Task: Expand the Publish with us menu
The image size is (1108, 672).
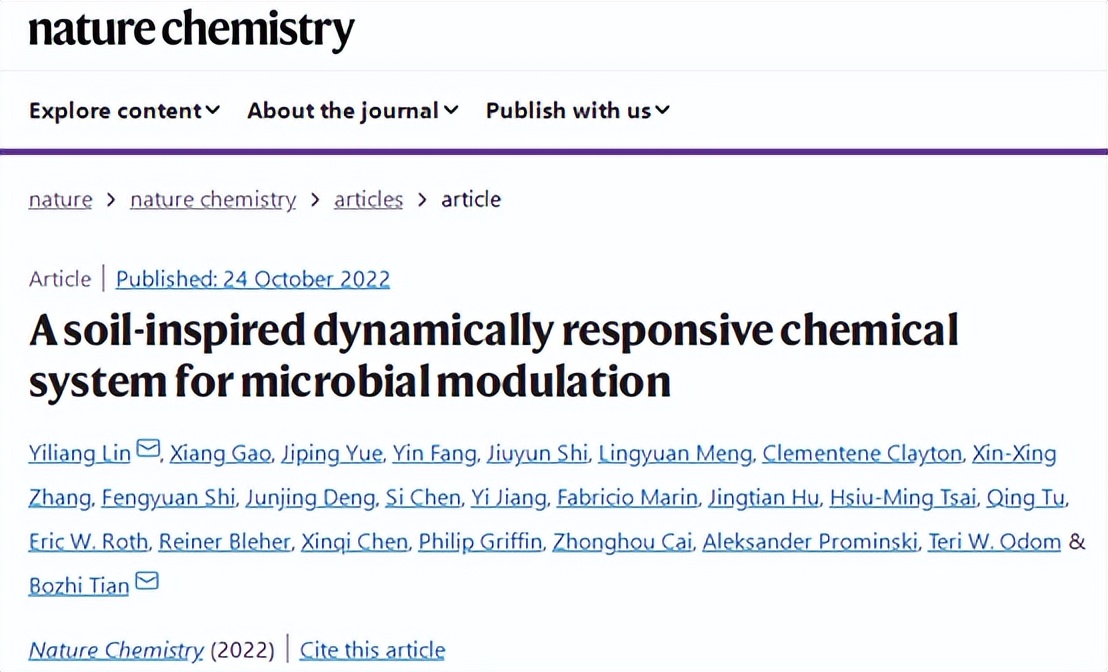Action: click(x=577, y=111)
